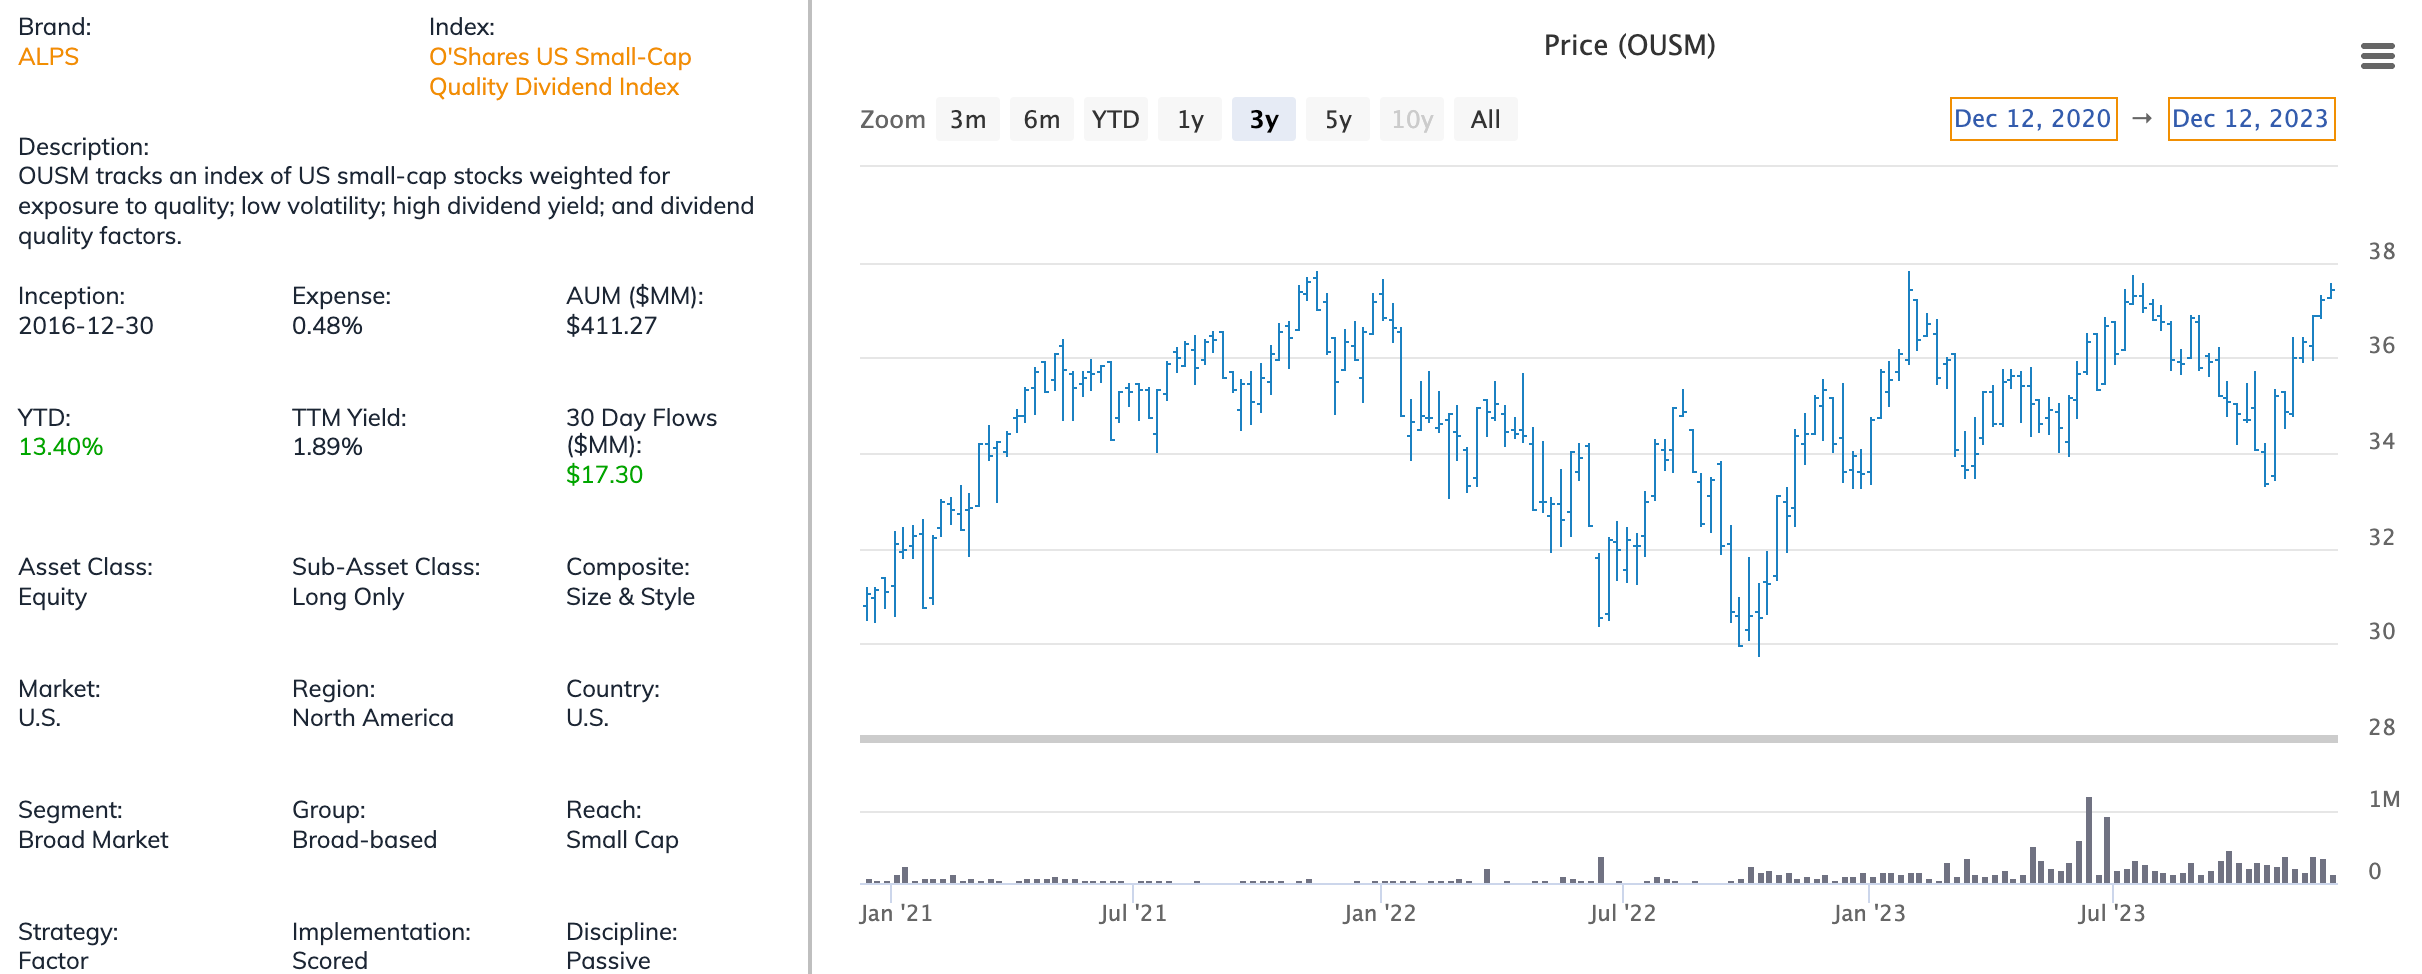Image resolution: width=2422 pixels, height=974 pixels.
Task: Open the ALPS brand link
Action: click(x=48, y=57)
